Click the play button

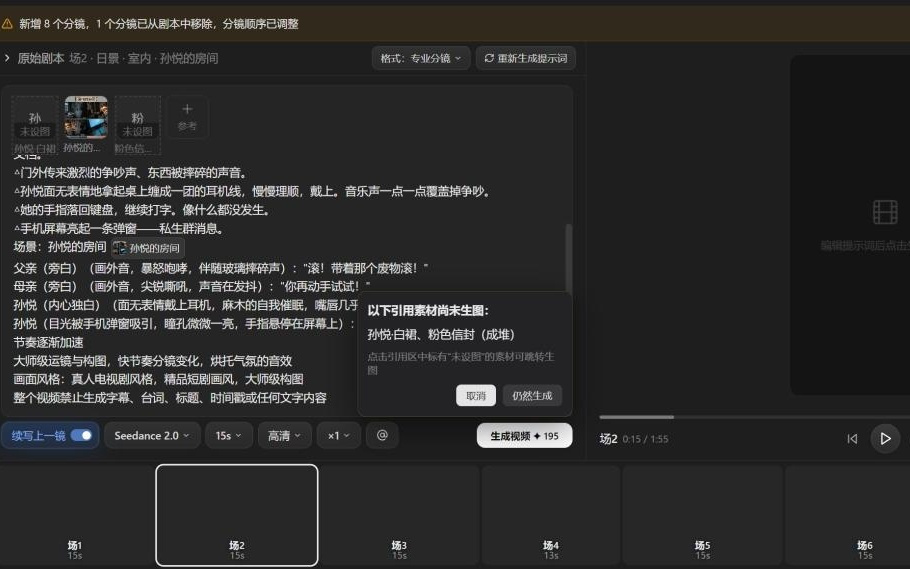click(x=885, y=438)
